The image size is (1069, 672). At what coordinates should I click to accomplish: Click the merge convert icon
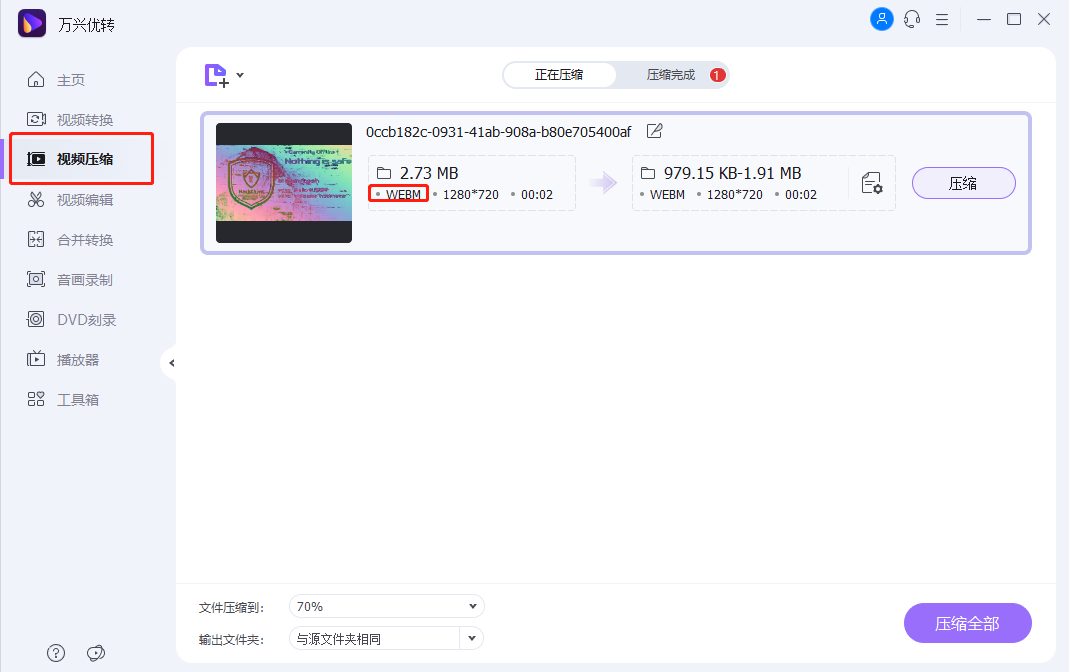coord(36,239)
